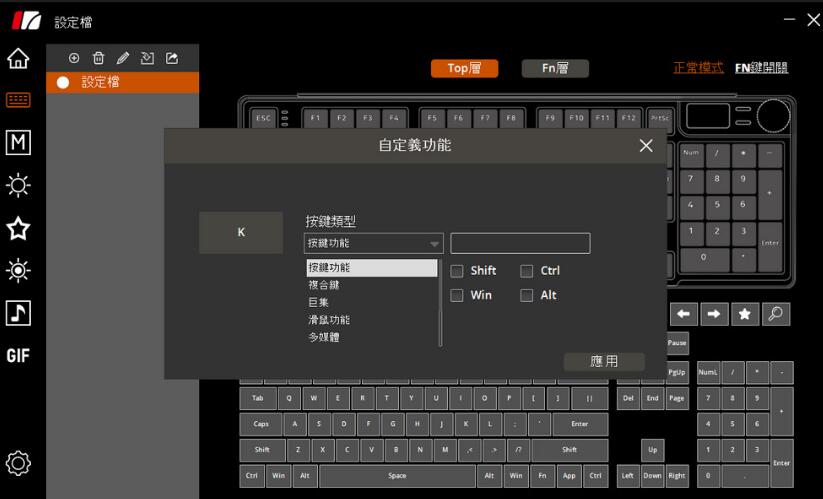
Task: Enable the Shift modifier checkbox
Action: coord(457,271)
